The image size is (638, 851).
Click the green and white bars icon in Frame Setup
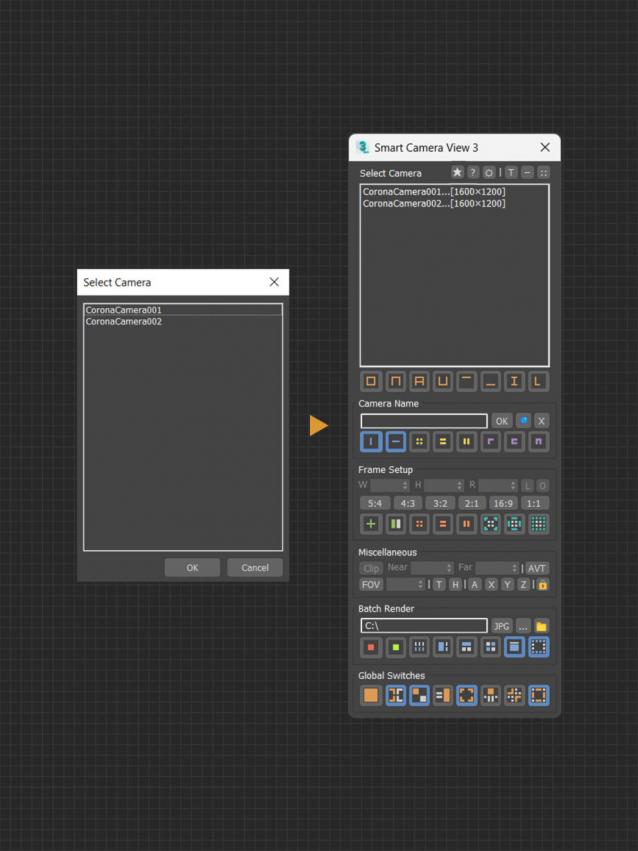click(x=395, y=524)
